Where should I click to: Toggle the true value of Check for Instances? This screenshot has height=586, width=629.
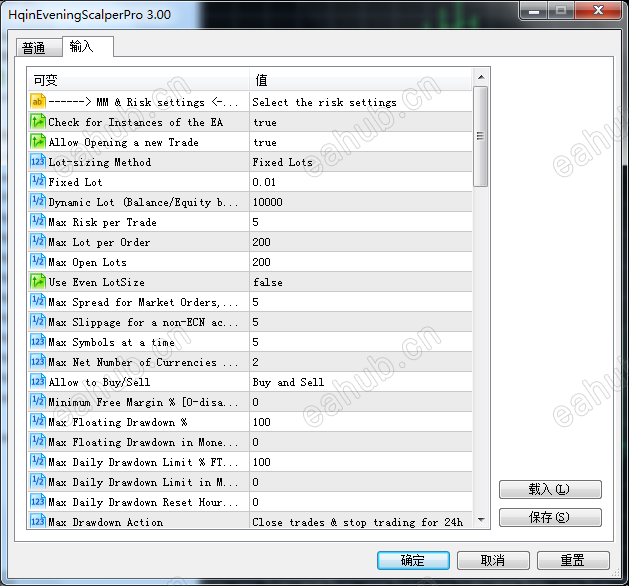tap(361, 122)
